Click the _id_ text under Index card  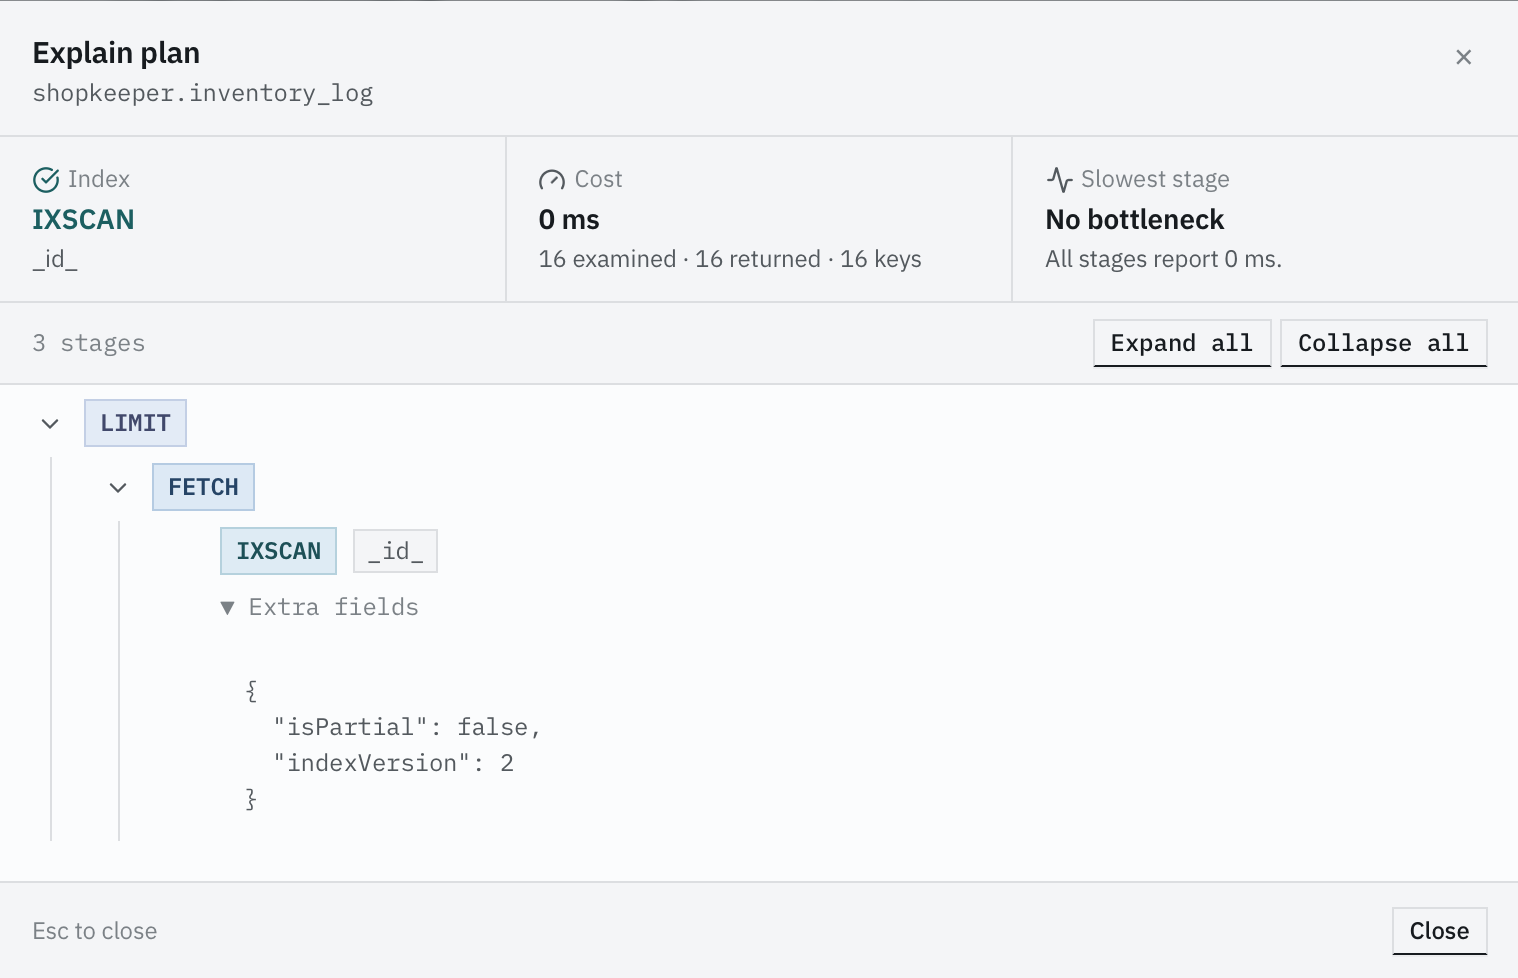pyautogui.click(x=55, y=260)
